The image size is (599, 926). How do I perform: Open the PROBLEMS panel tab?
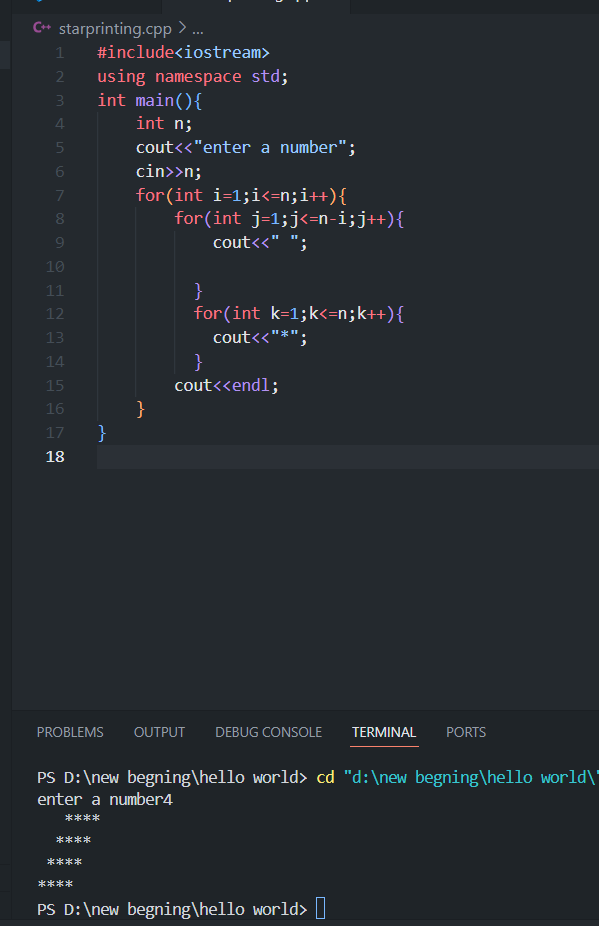[x=70, y=732]
